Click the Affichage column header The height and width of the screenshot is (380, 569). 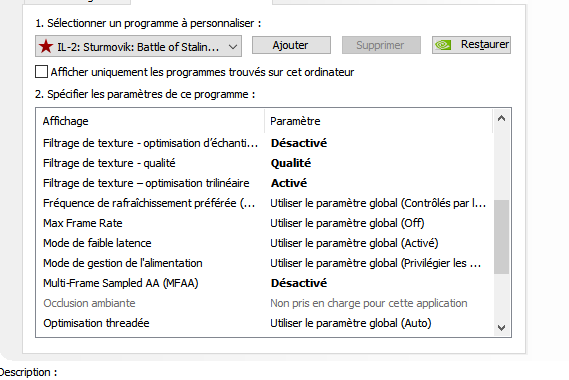[x=150, y=121]
